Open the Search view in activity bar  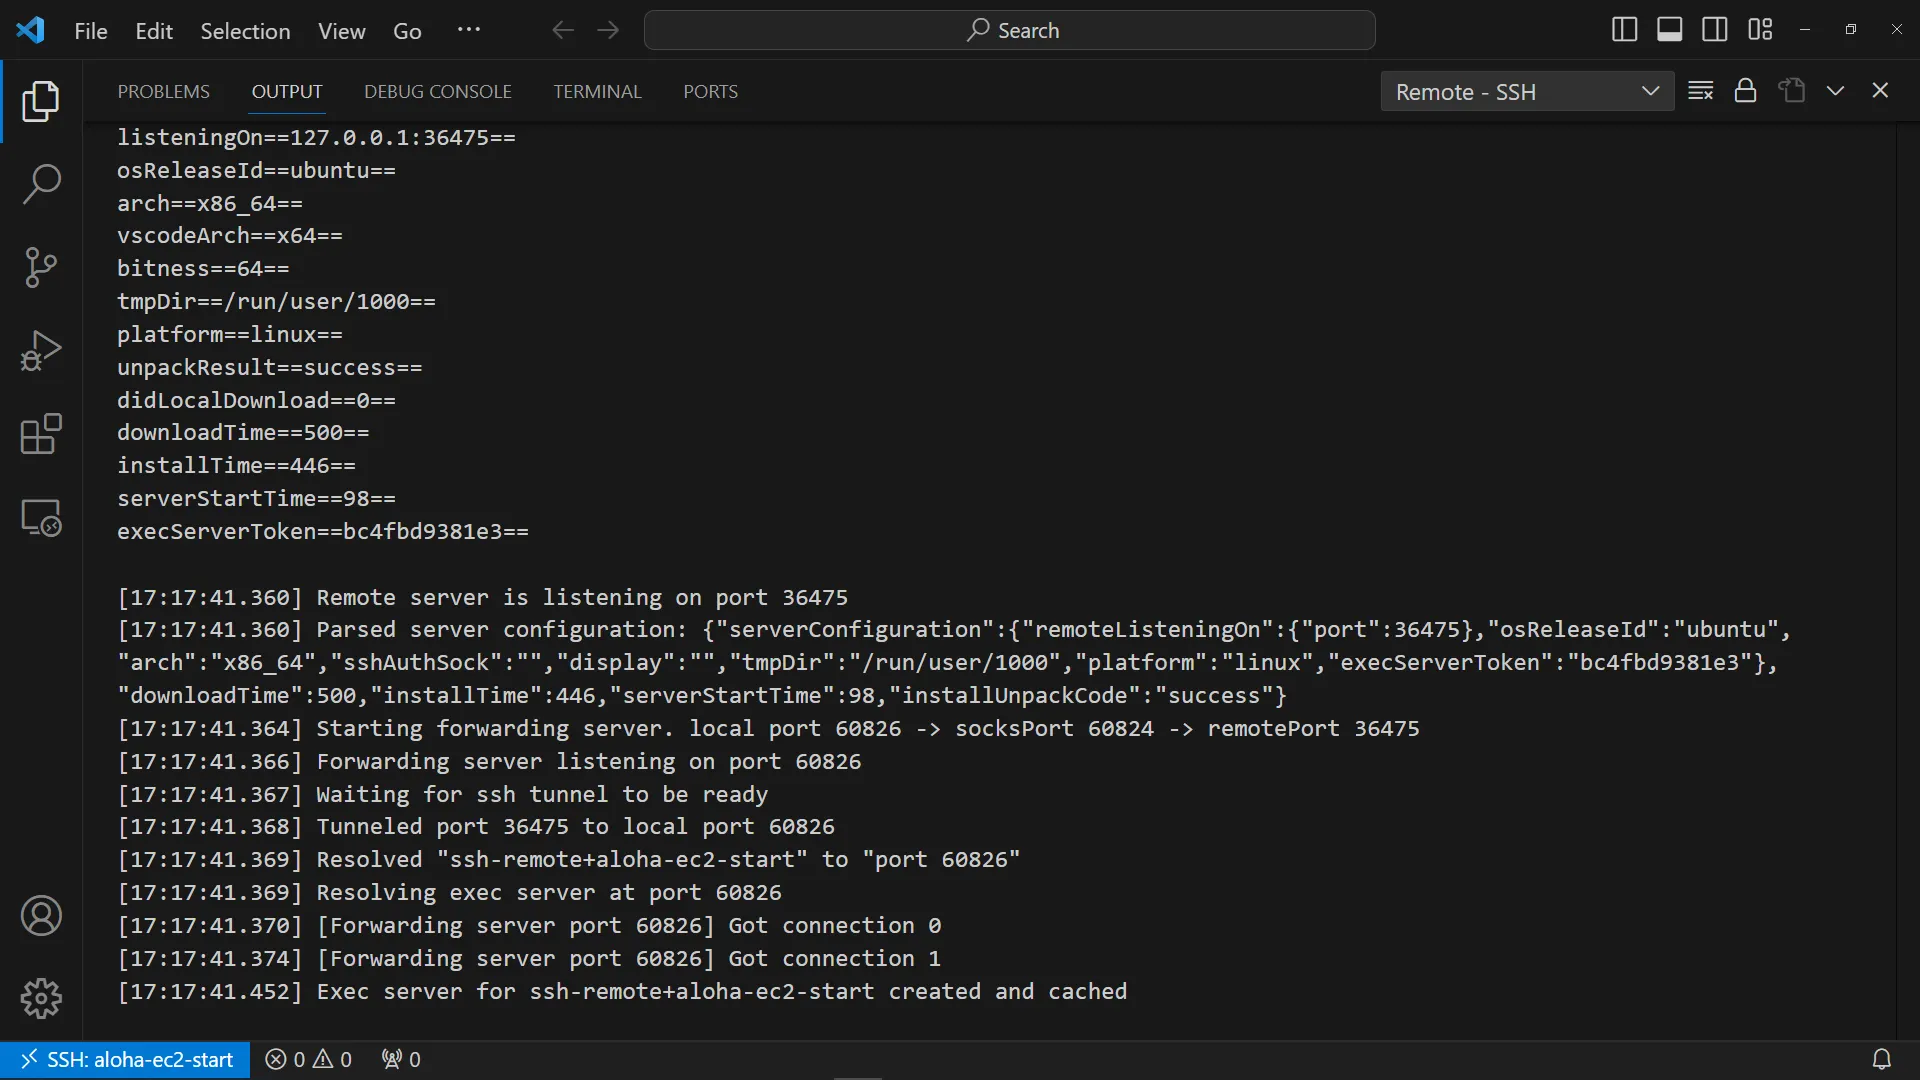coord(41,184)
